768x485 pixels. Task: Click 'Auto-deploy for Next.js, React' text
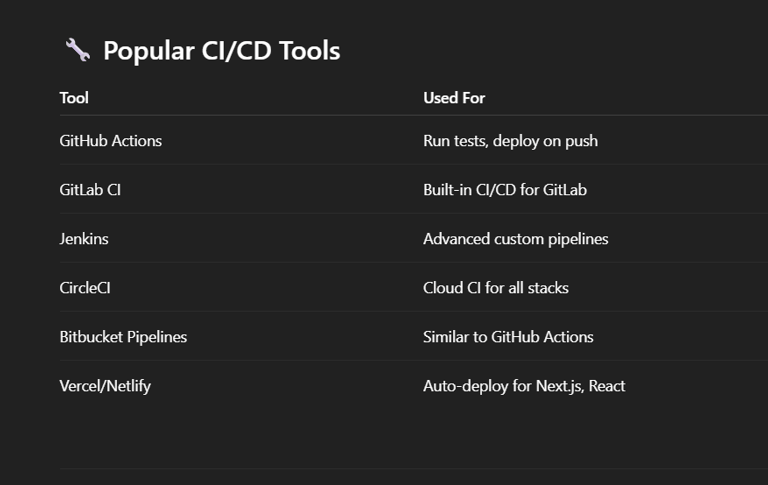click(x=524, y=386)
